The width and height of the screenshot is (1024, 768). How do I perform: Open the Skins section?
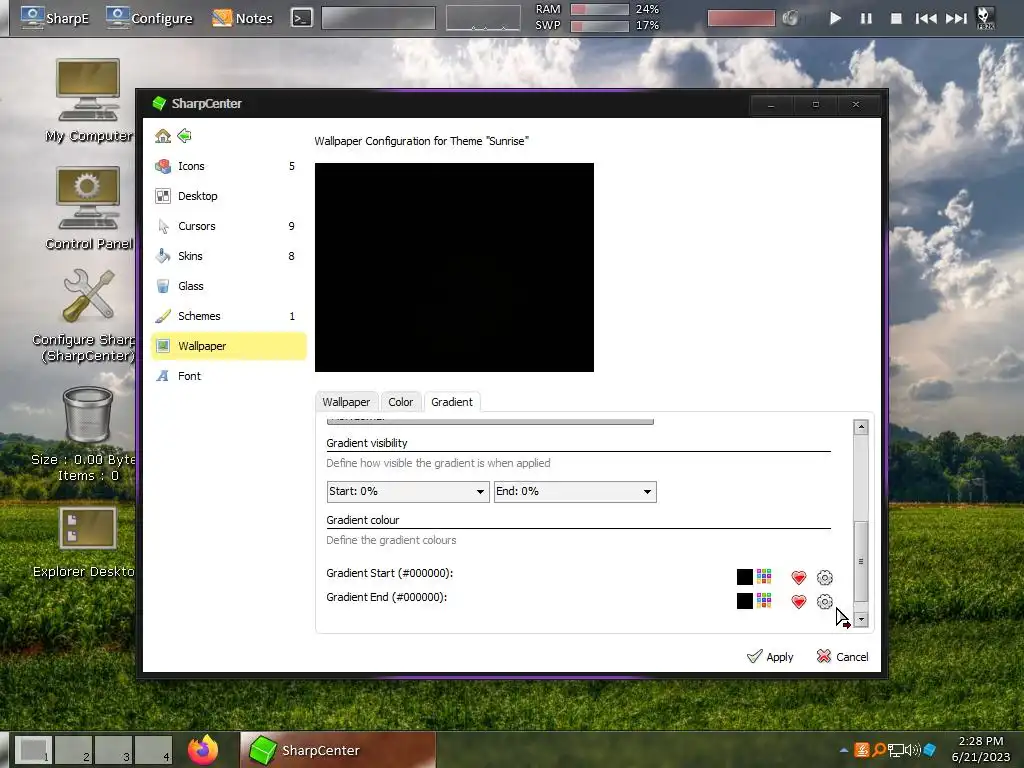pyautogui.click(x=228, y=256)
